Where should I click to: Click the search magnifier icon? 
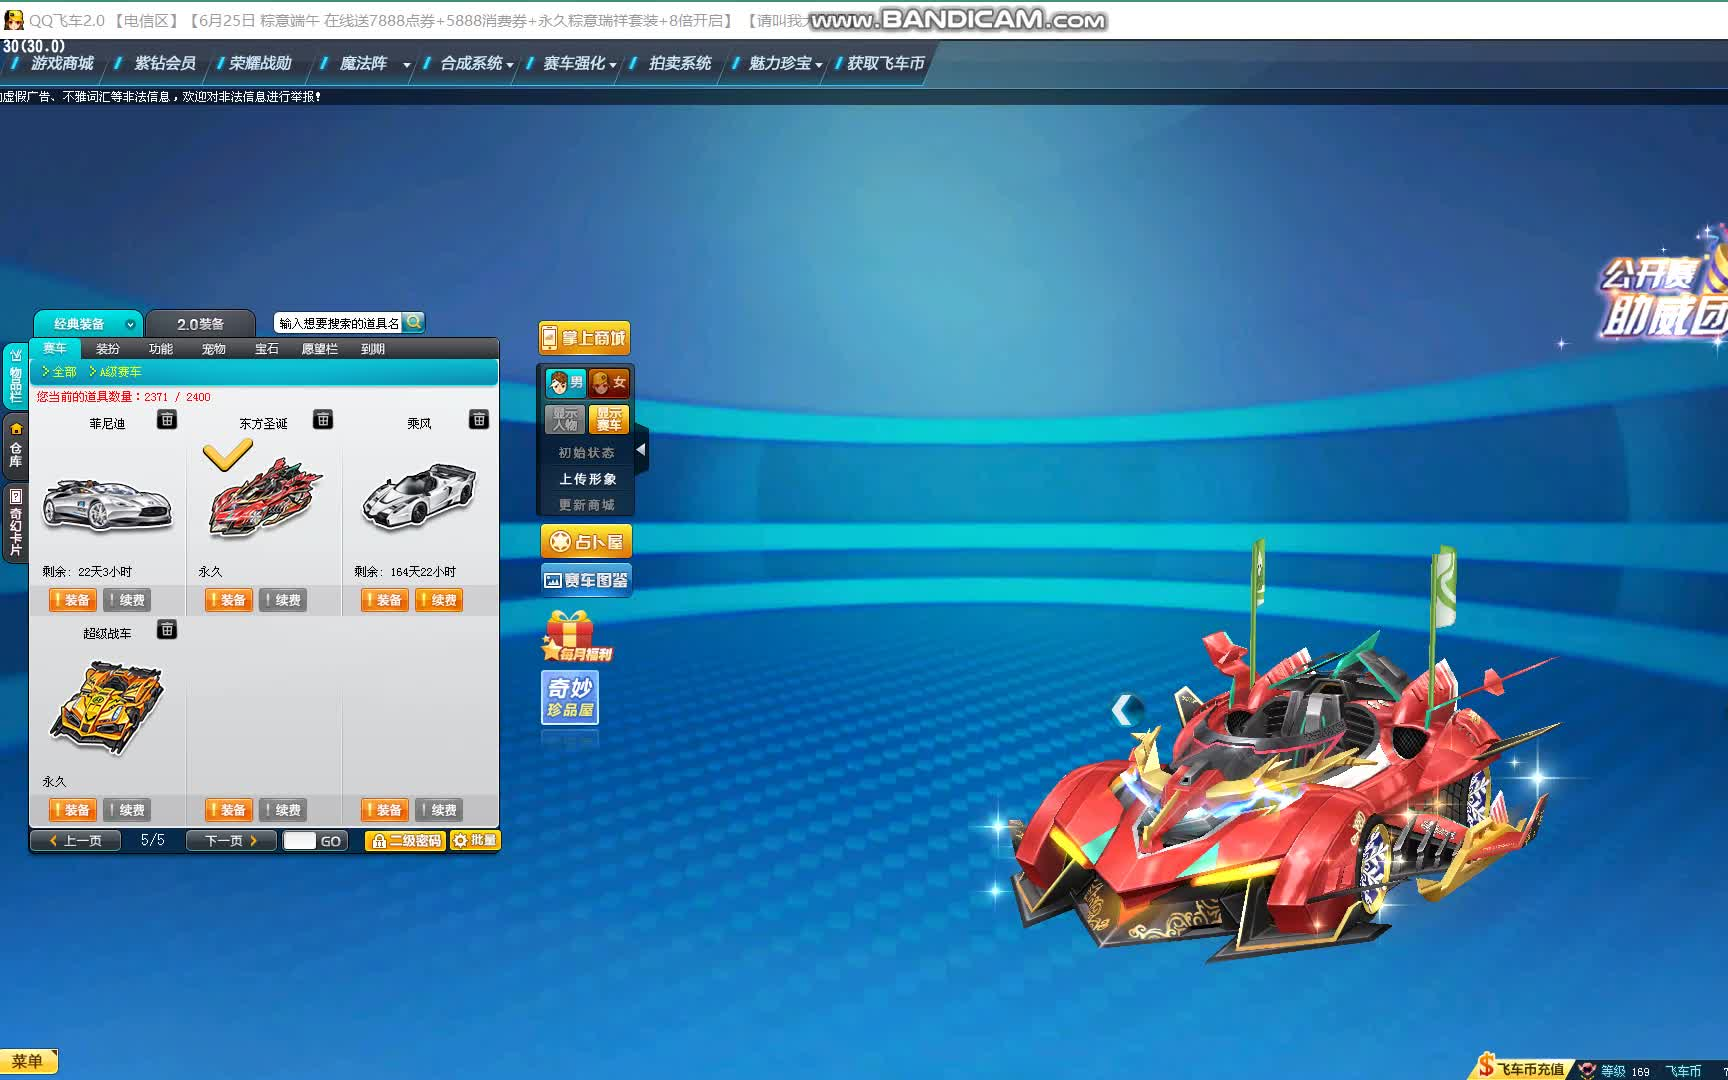coord(414,322)
